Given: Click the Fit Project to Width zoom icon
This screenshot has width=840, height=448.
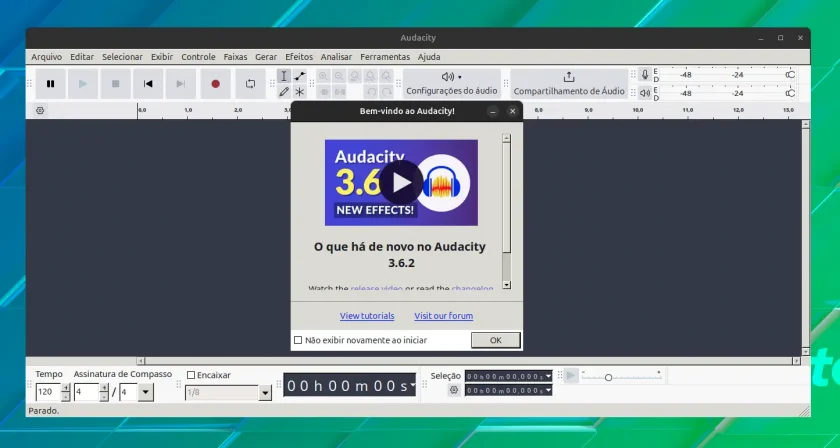Looking at the screenshot, I should pos(370,76).
